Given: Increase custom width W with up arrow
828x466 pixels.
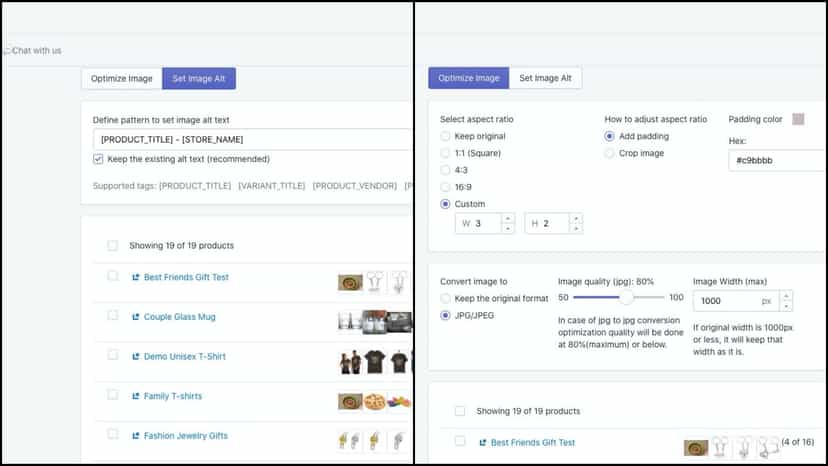Looking at the screenshot, I should (x=507, y=218).
